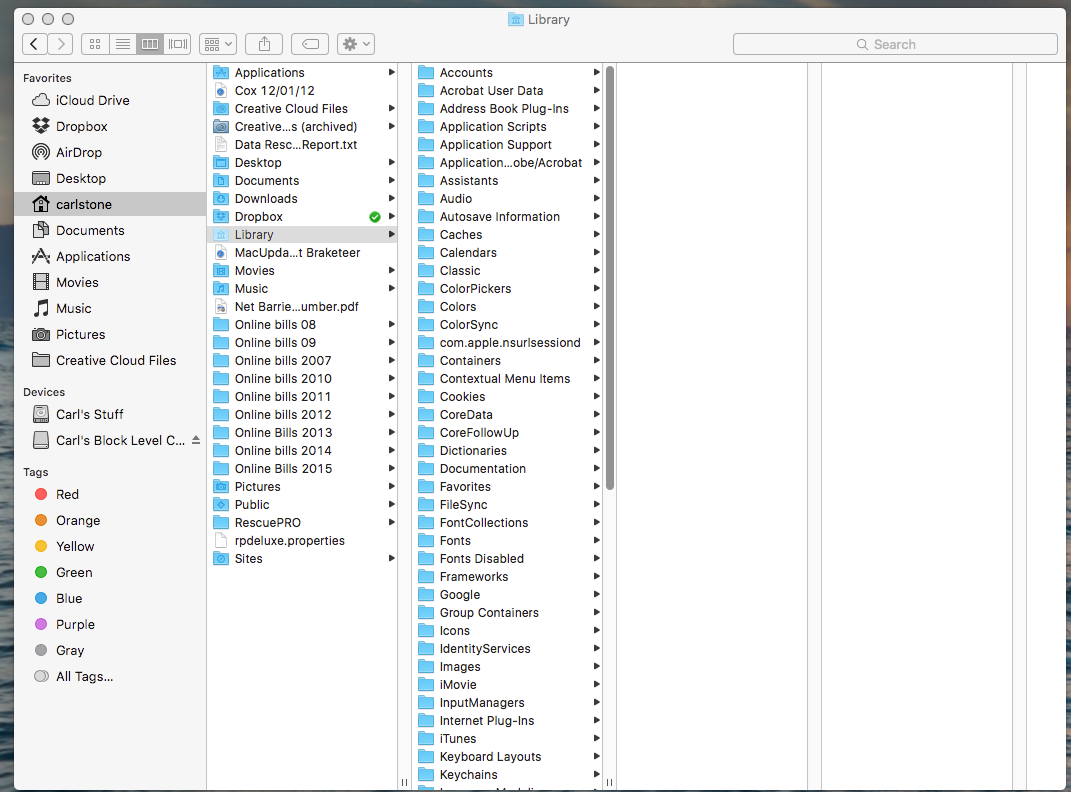This screenshot has height=792, width=1071.
Task: Open Dropbox in the sidebar
Action: pos(110,126)
